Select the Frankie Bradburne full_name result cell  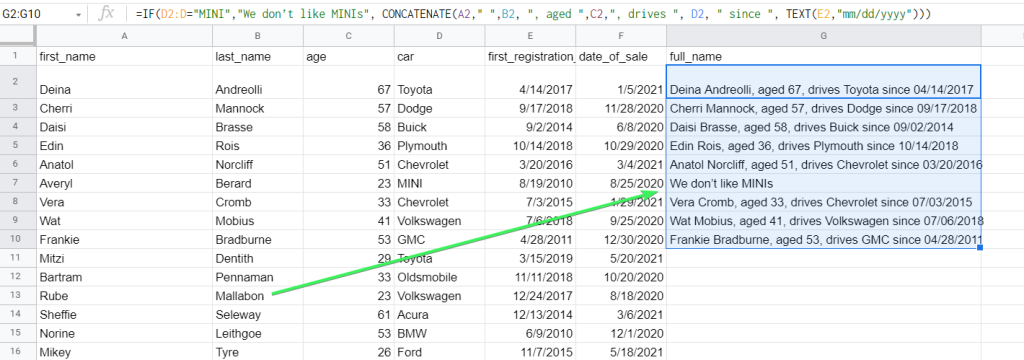(x=824, y=239)
